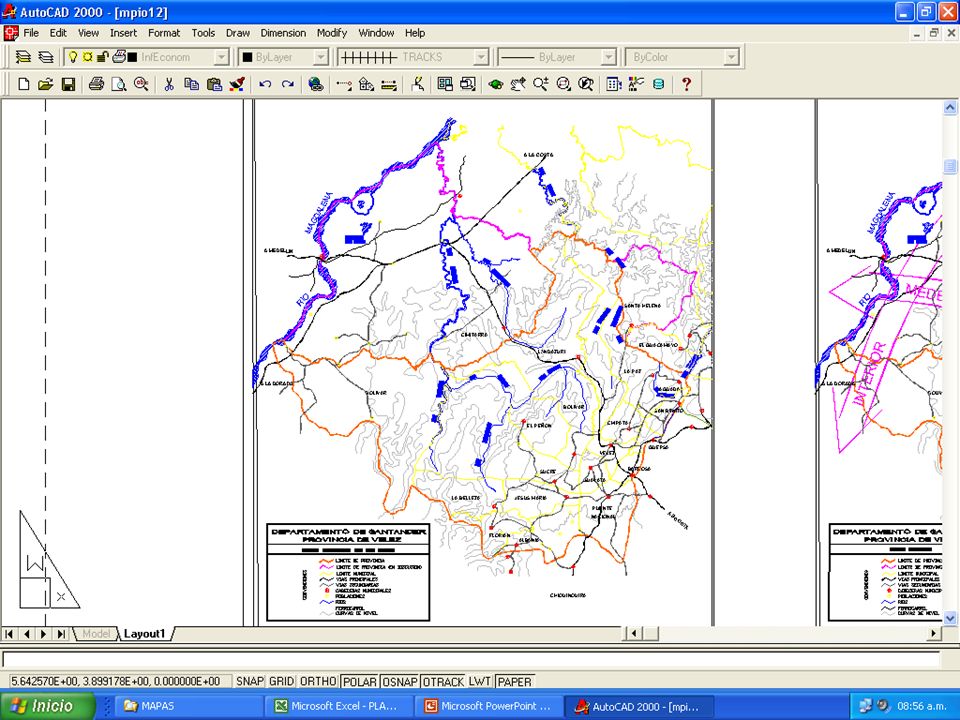Select the Layout1 tab
Viewport: 960px width, 720px height.
coord(144,634)
